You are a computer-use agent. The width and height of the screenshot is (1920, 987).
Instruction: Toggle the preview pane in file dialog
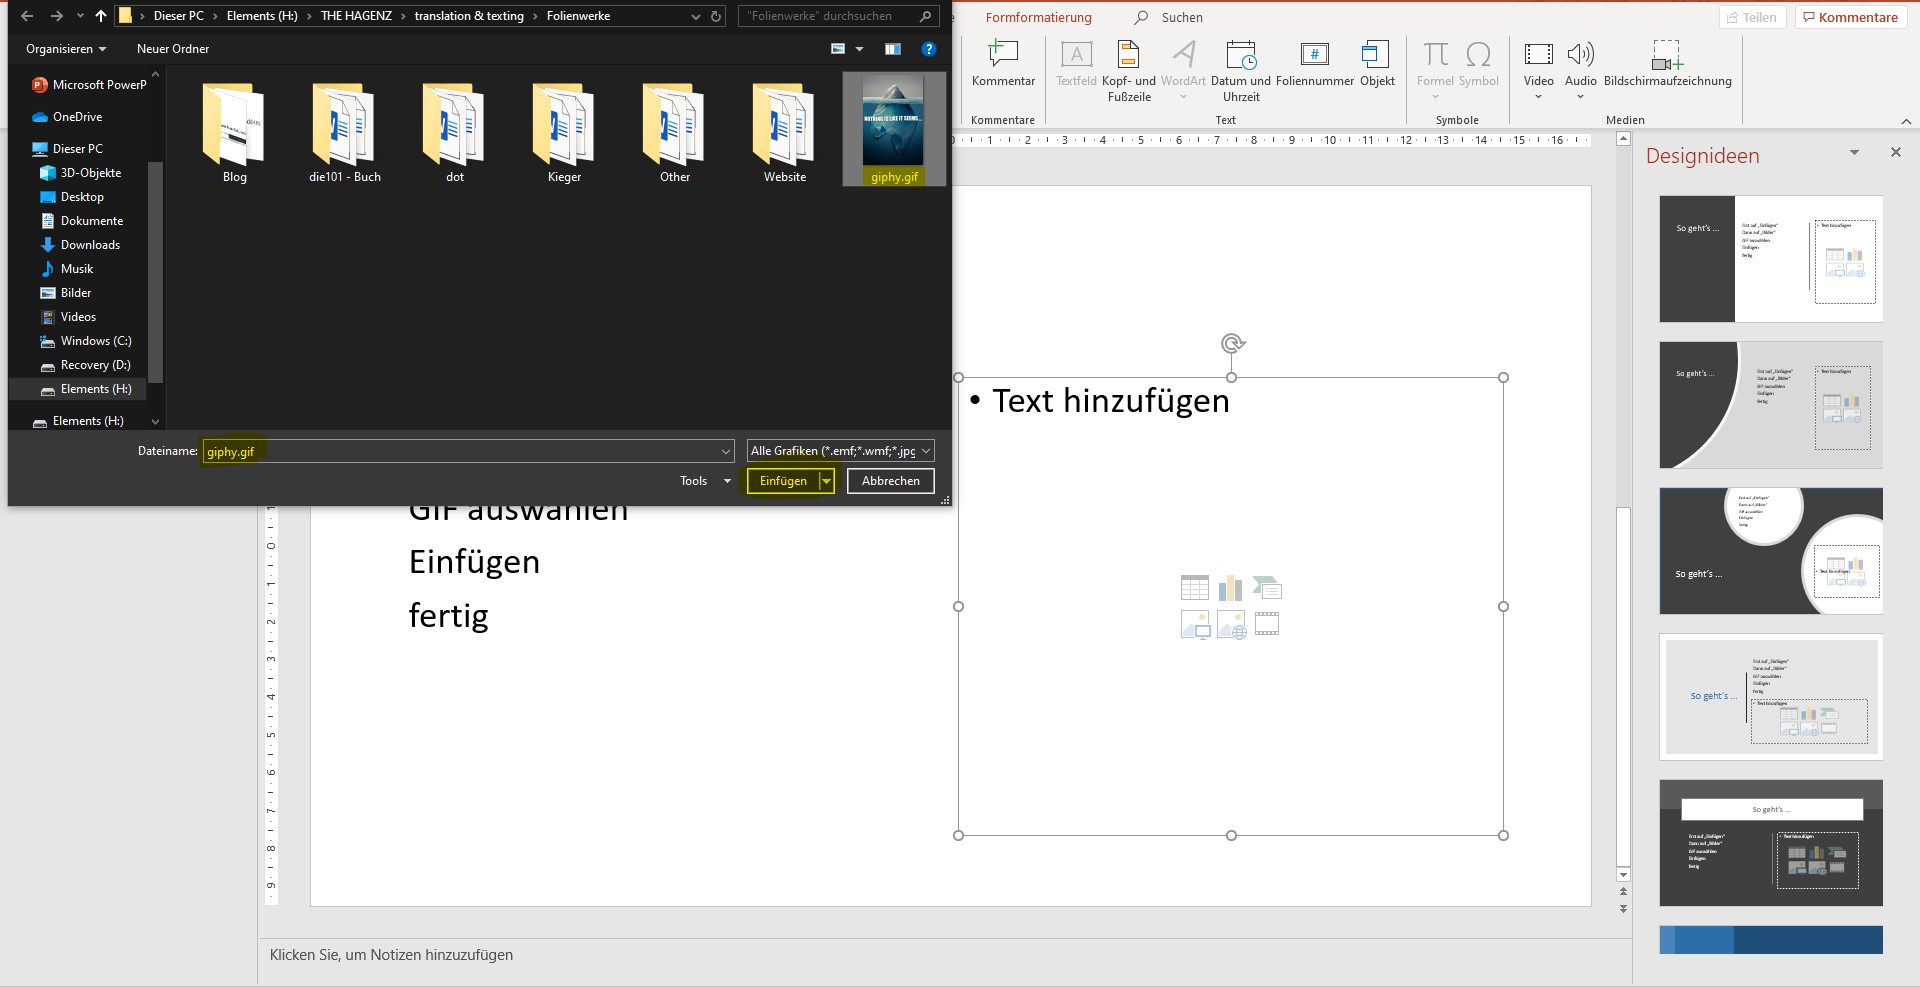[x=893, y=49]
